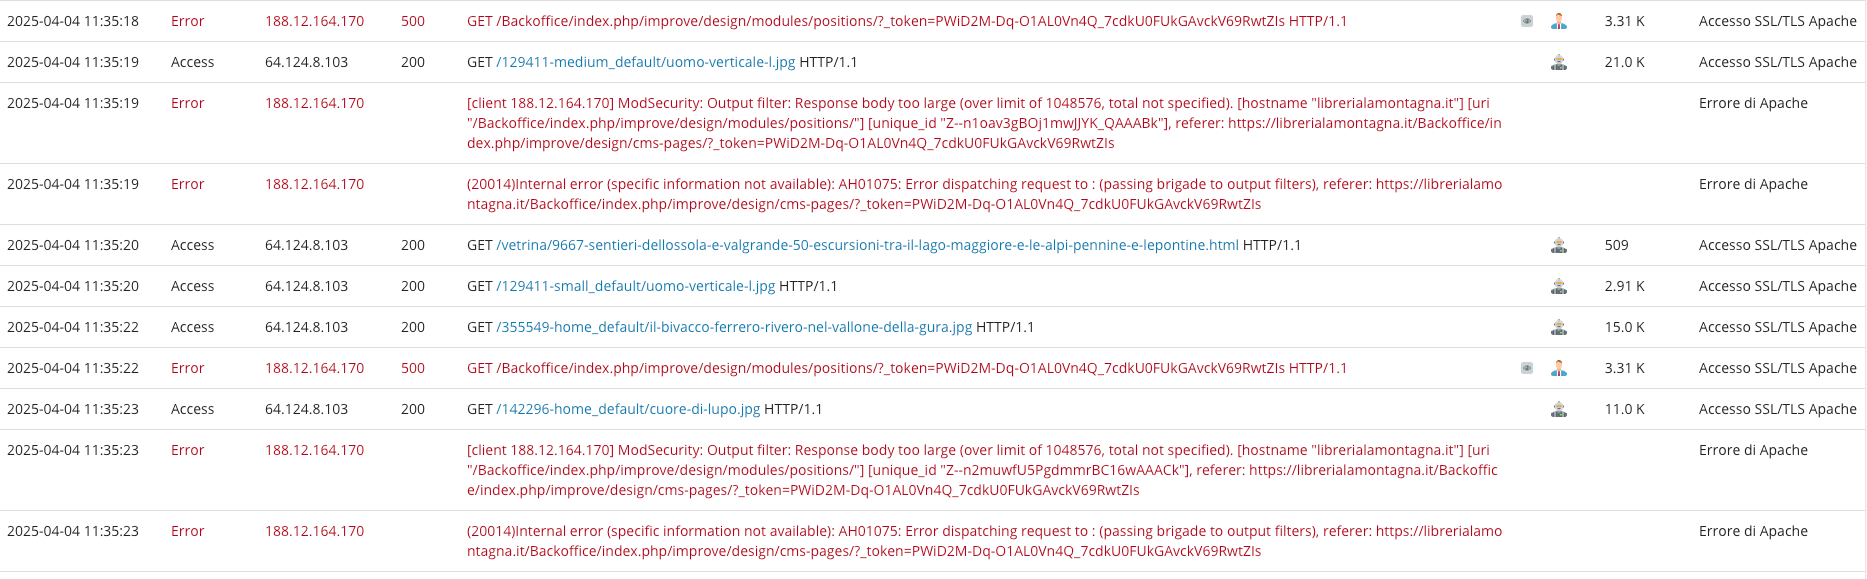Click the human user icon in 11:35:22 row
The height and width of the screenshot is (579, 1867).
click(x=1559, y=368)
